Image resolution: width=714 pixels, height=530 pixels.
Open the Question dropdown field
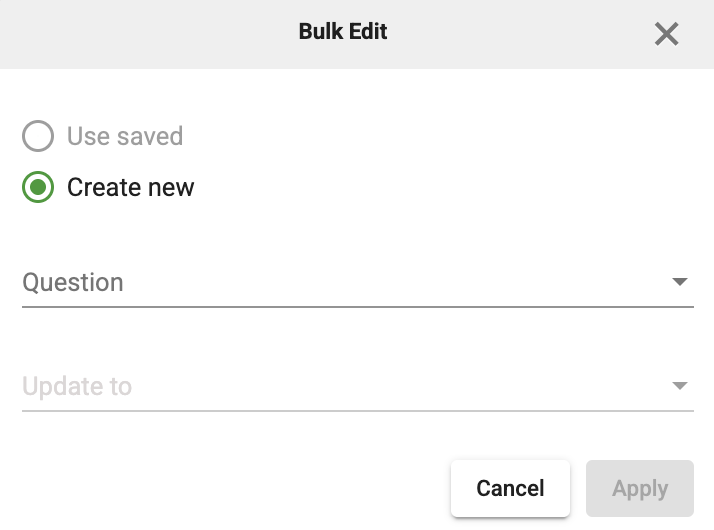(358, 282)
